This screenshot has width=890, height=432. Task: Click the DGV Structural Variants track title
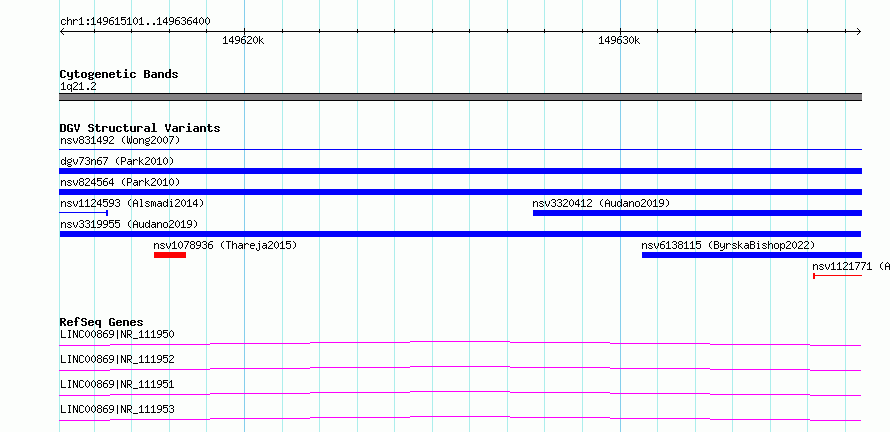click(x=140, y=128)
